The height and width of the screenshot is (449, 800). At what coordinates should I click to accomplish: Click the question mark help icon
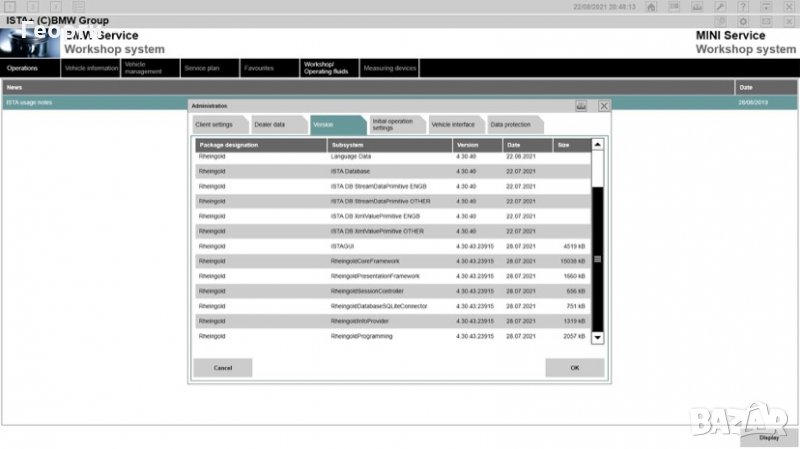coord(742,7)
